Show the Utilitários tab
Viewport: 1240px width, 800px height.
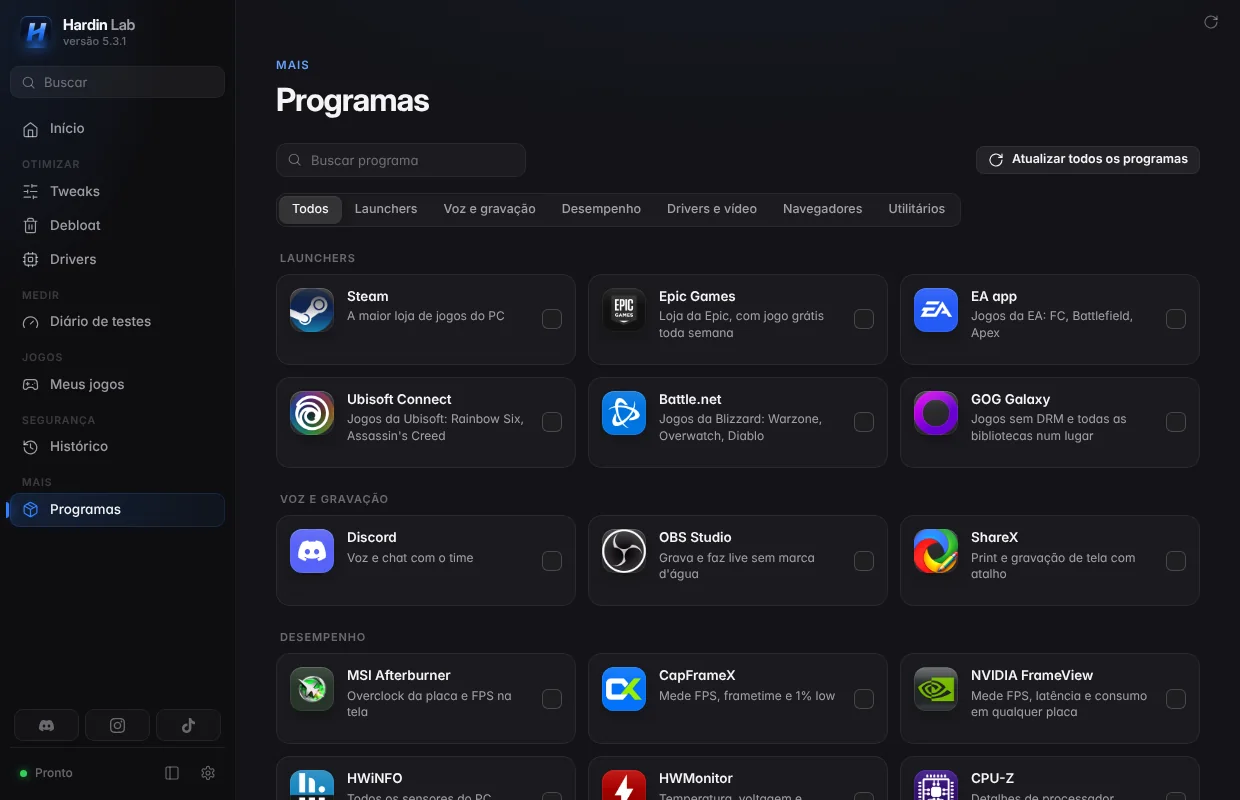(x=917, y=209)
